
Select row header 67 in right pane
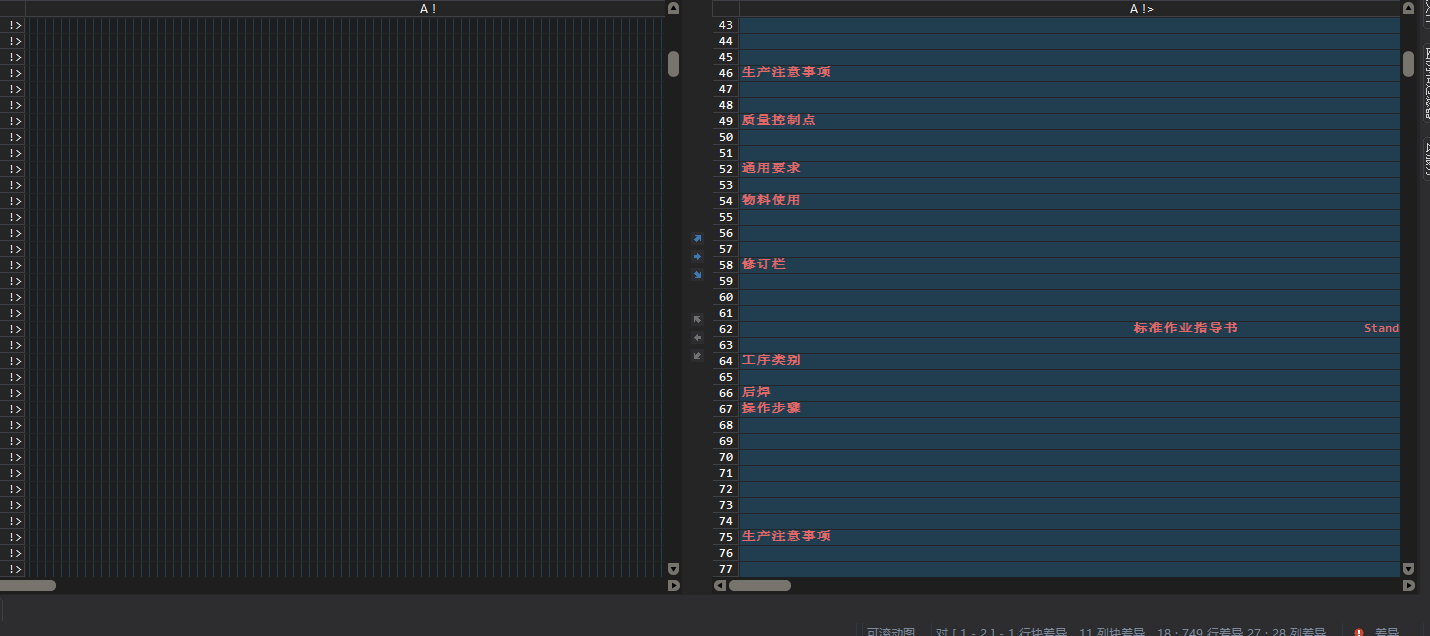tap(726, 409)
